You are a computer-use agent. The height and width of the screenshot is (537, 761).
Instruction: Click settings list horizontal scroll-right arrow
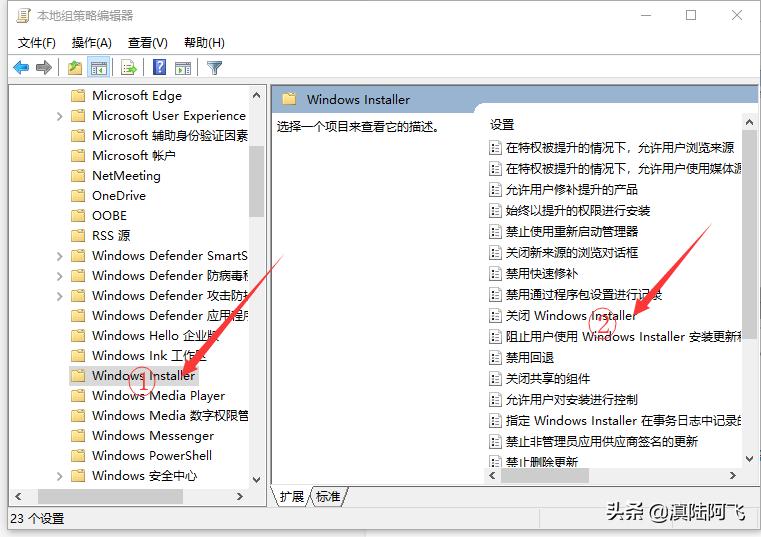point(733,475)
